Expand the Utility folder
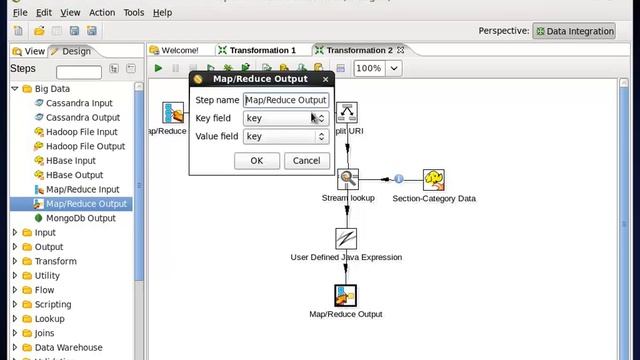This screenshot has width=640, height=360. click(x=15, y=276)
